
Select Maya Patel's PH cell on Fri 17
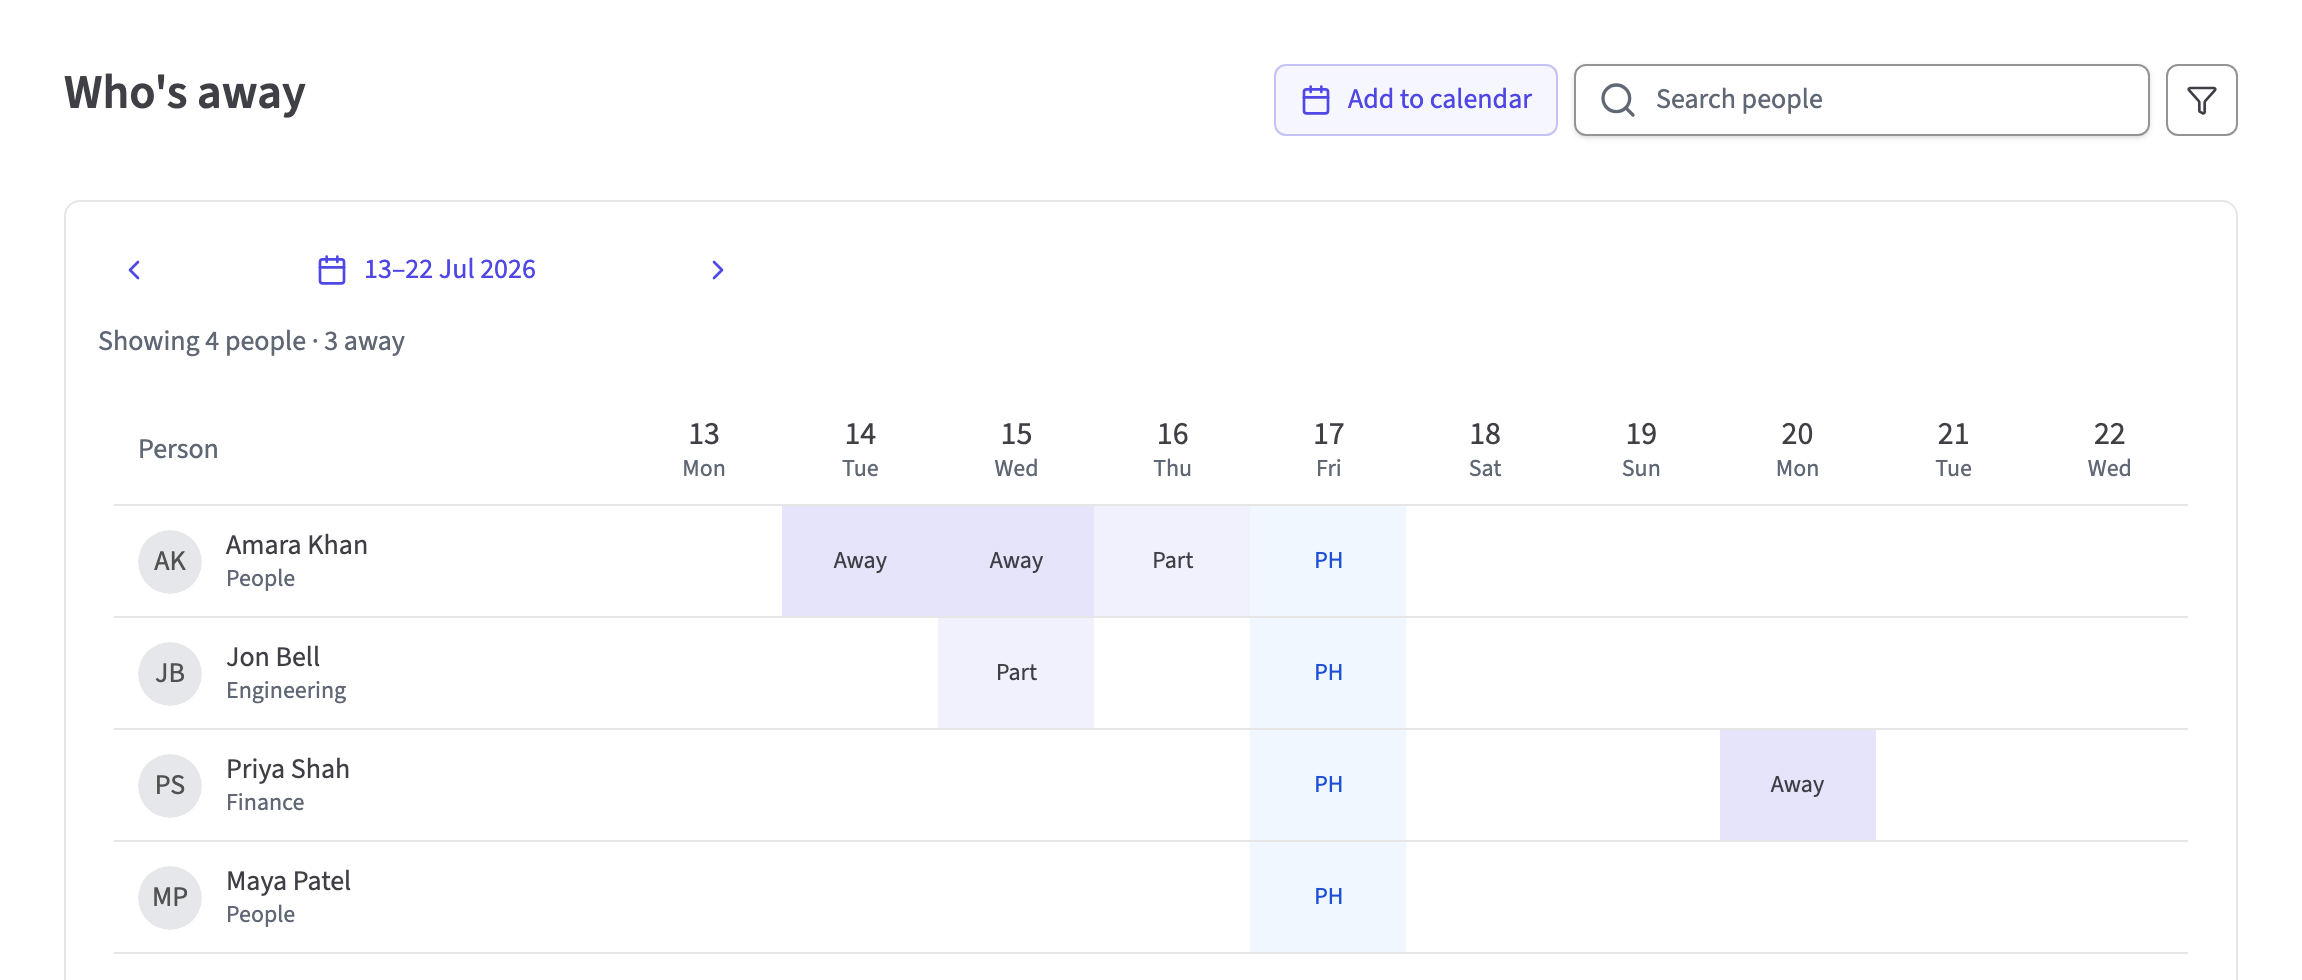point(1328,897)
